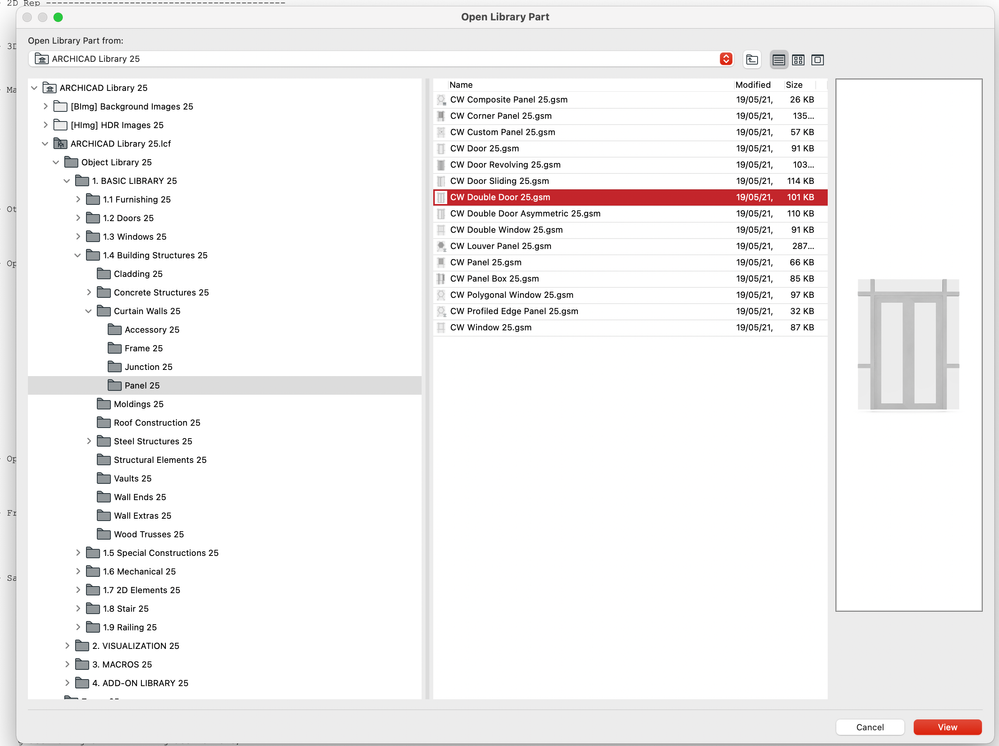Expand the [HImg] HDR Images 25 folder

tap(45, 125)
